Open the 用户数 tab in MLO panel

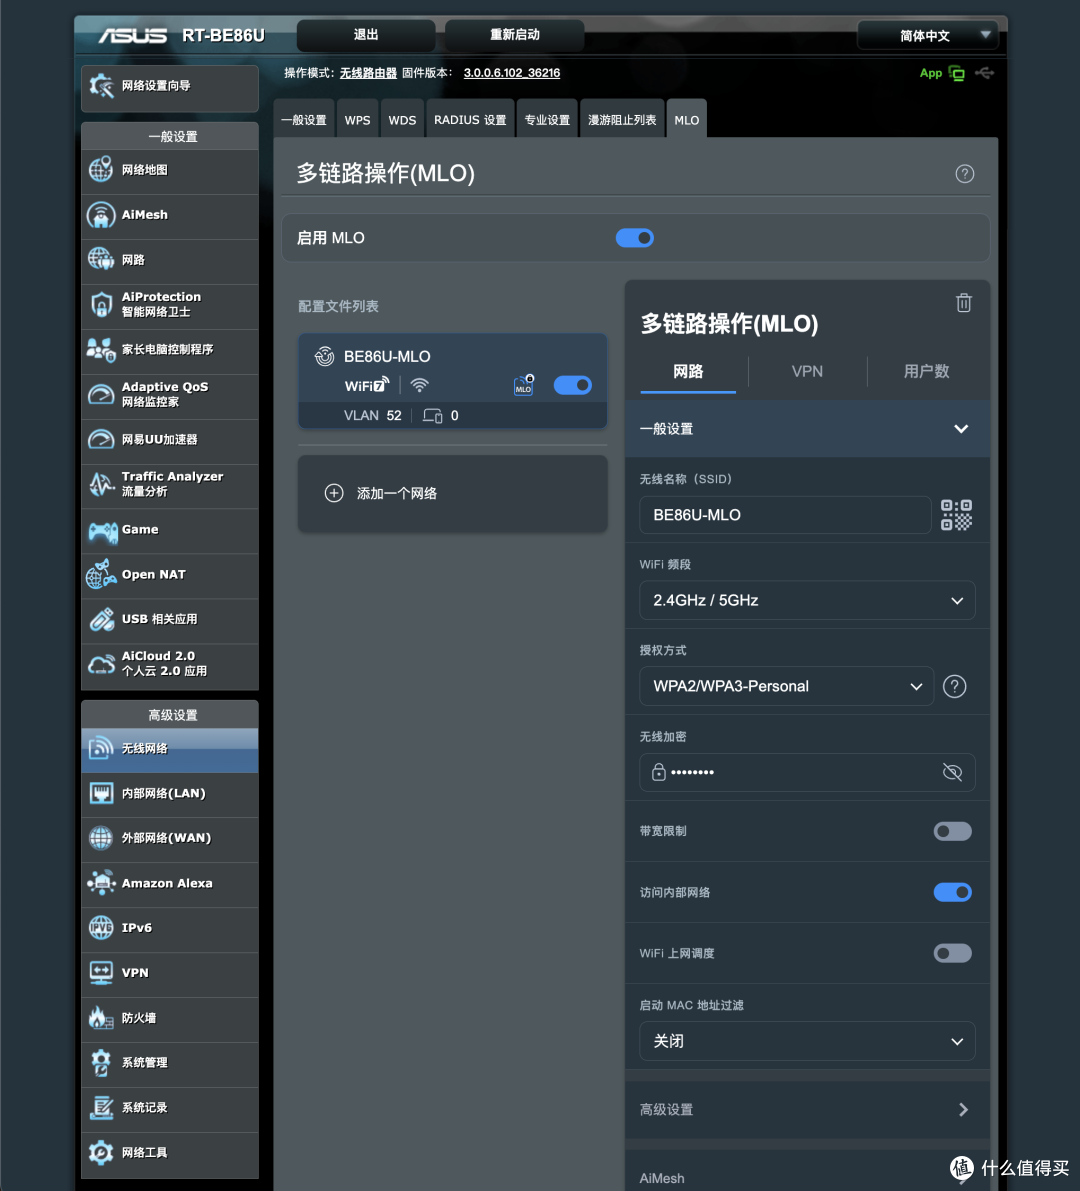pos(927,371)
